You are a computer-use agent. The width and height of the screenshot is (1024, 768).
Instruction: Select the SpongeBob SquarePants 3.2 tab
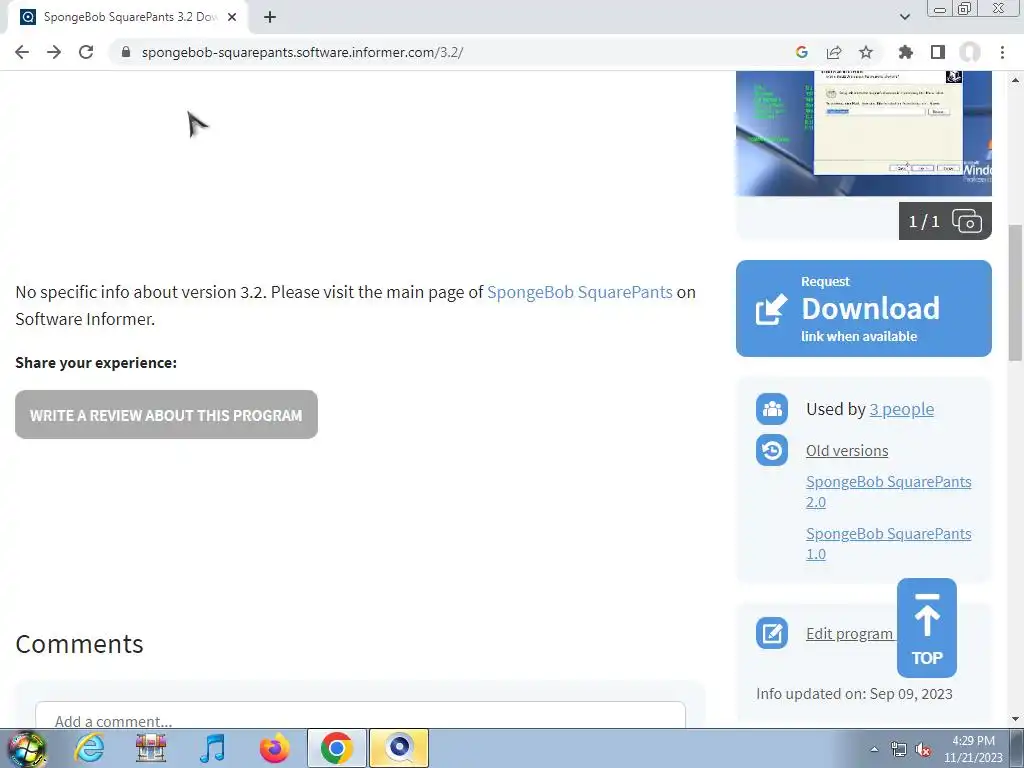[128, 18]
